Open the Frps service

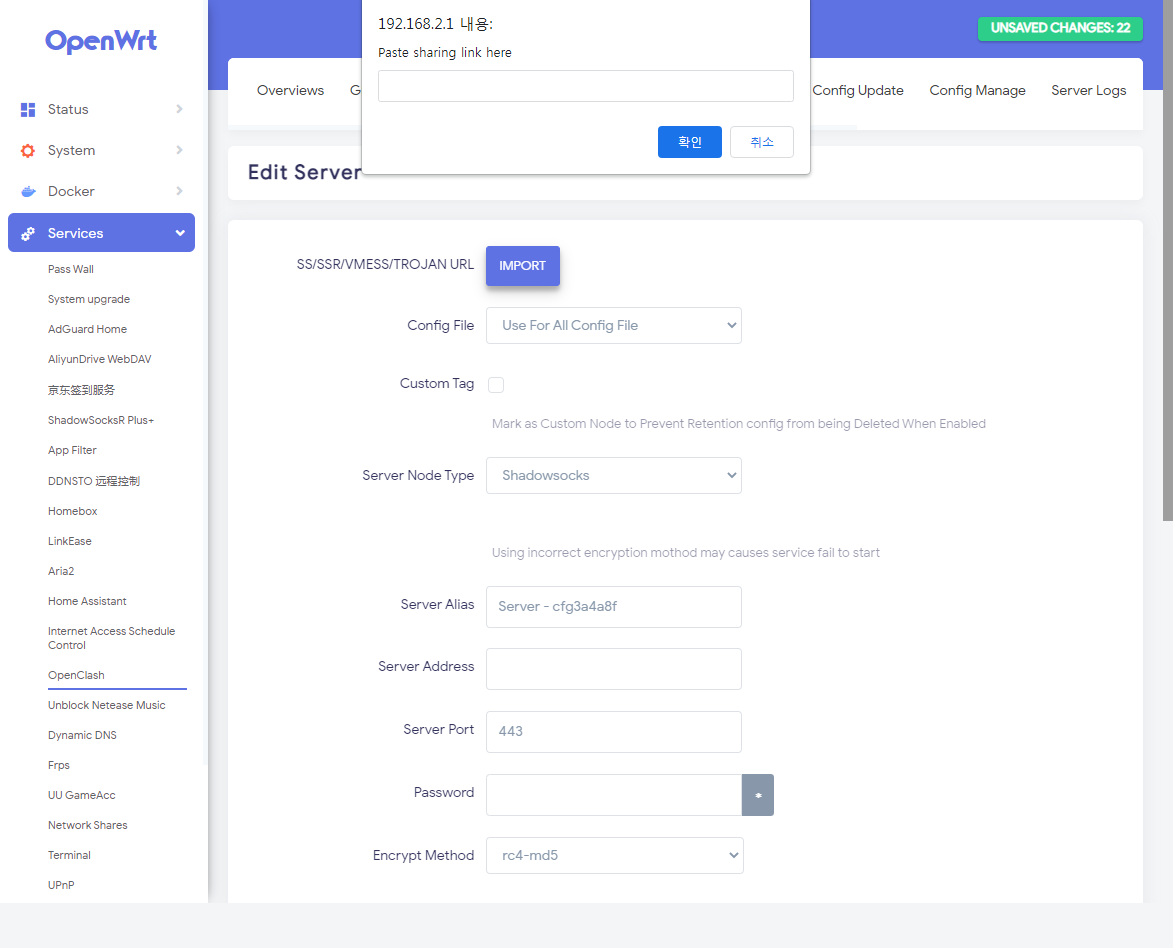click(59, 765)
